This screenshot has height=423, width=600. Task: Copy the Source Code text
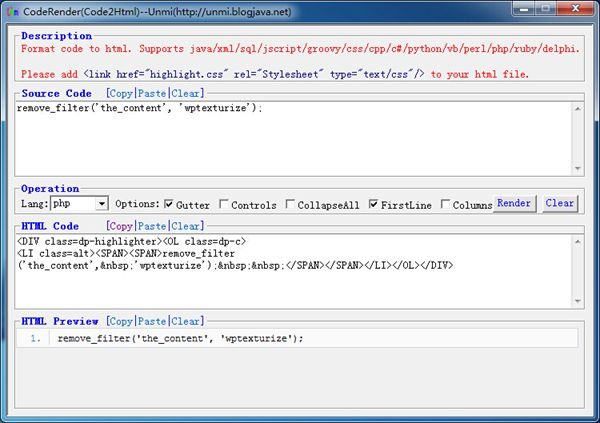[120, 93]
